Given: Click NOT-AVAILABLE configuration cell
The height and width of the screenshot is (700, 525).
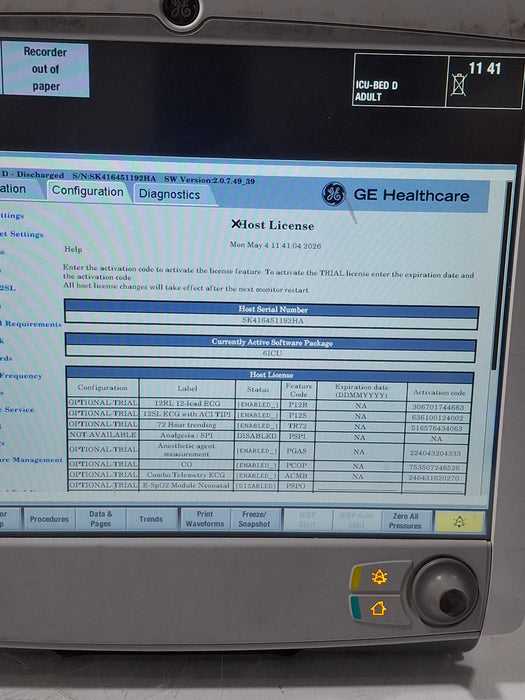Looking at the screenshot, I should tap(103, 435).
